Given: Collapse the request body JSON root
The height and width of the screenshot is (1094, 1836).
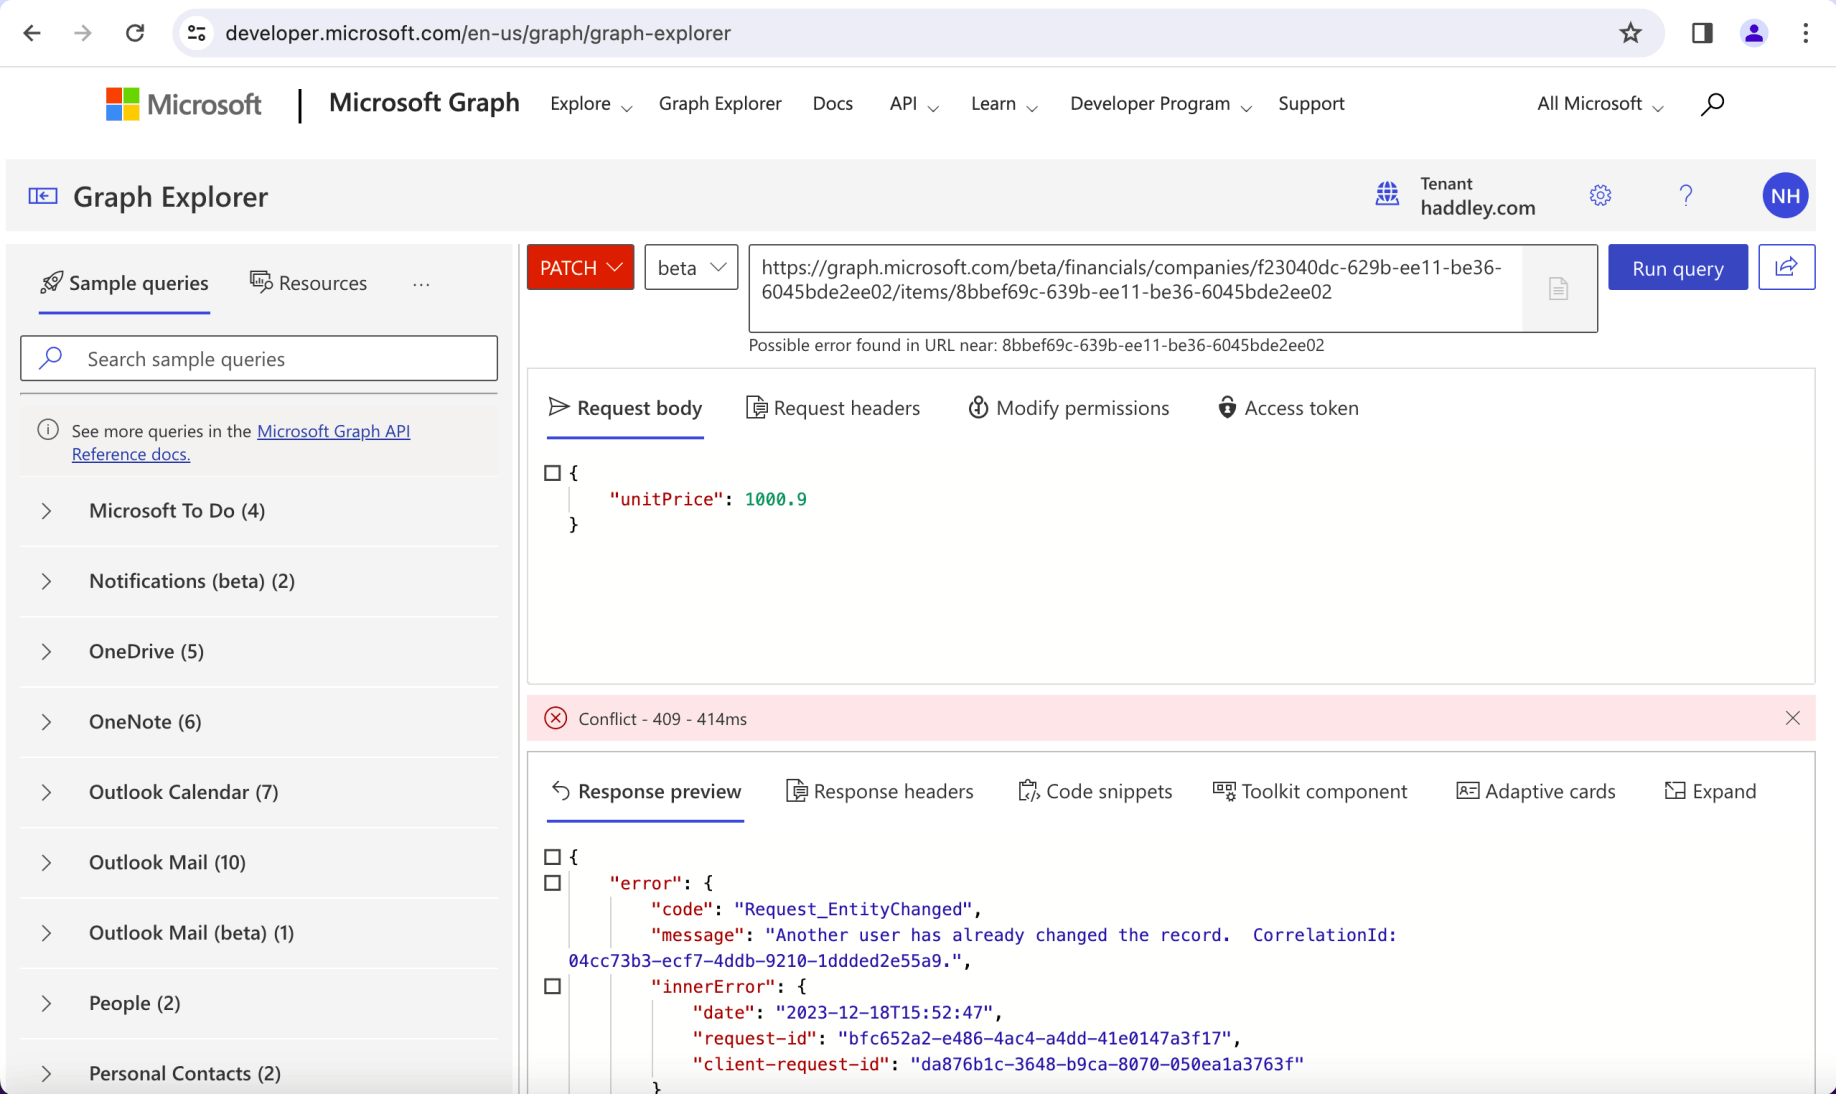Looking at the screenshot, I should (x=552, y=473).
